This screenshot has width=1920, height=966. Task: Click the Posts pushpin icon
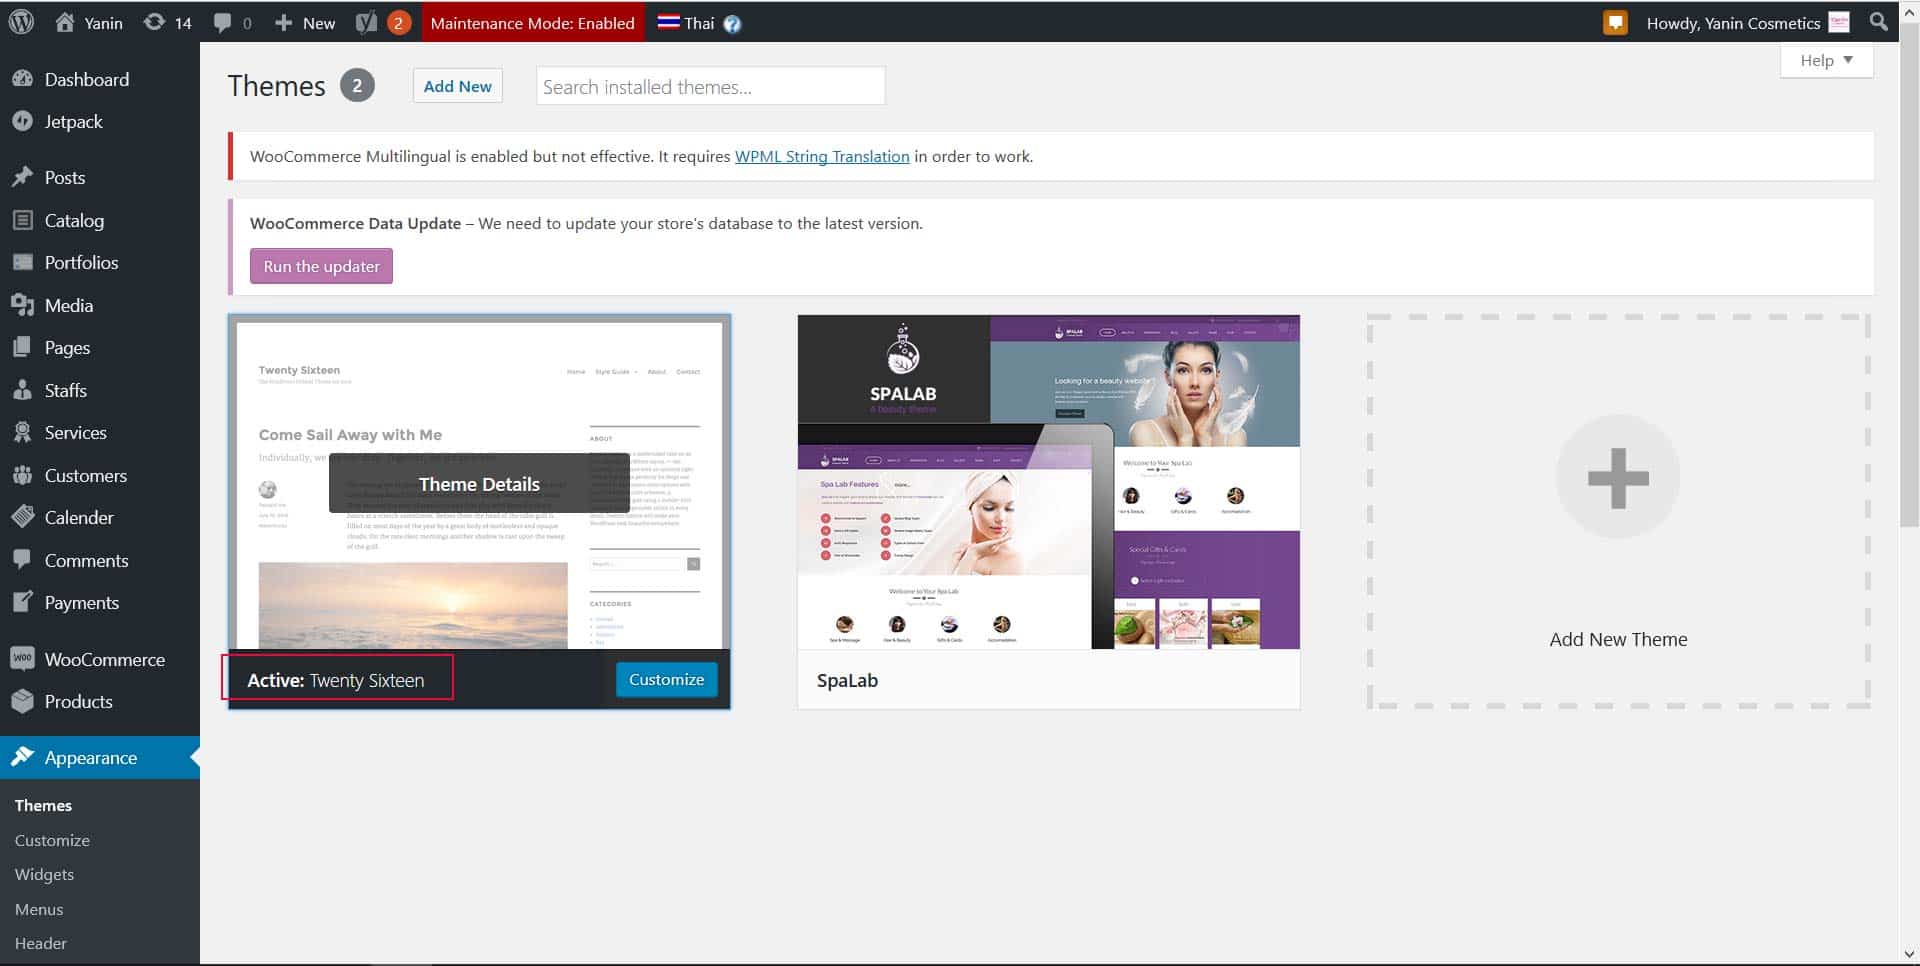(x=22, y=177)
